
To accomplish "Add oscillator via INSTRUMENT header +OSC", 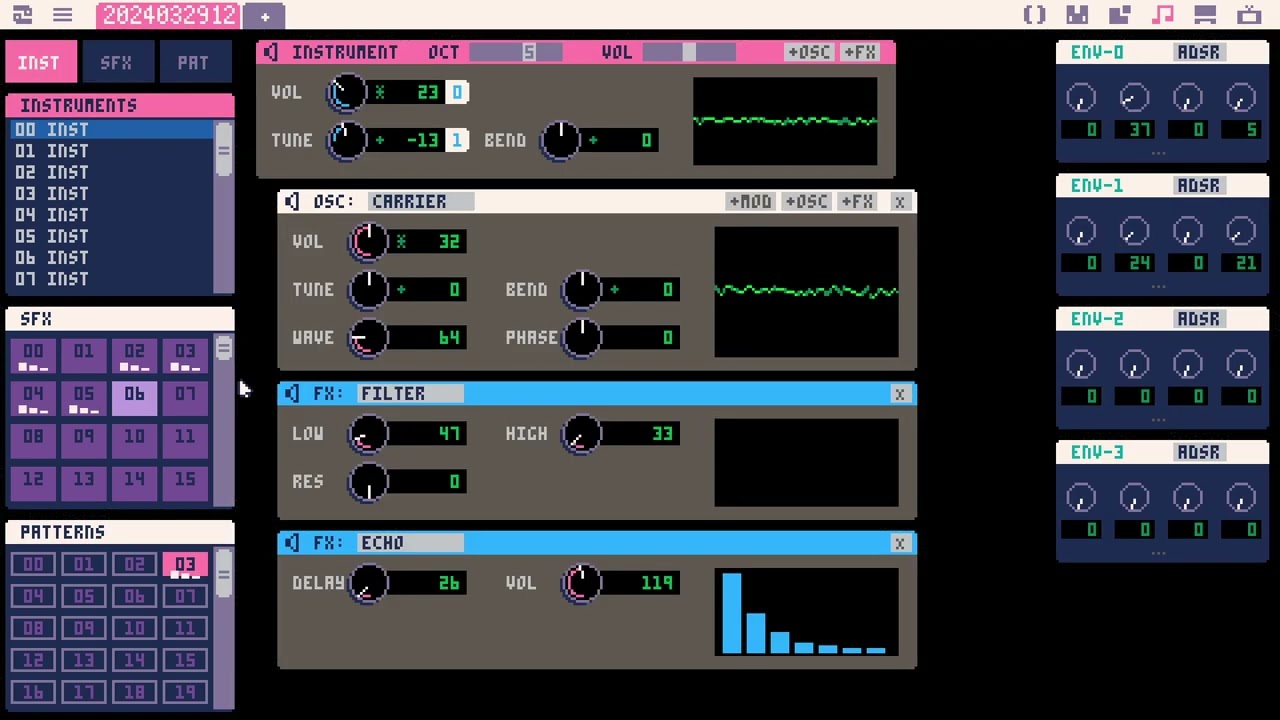I will click(808, 52).
